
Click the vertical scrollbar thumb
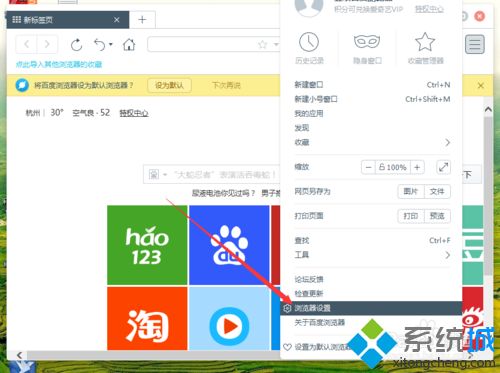pyautogui.click(x=488, y=195)
